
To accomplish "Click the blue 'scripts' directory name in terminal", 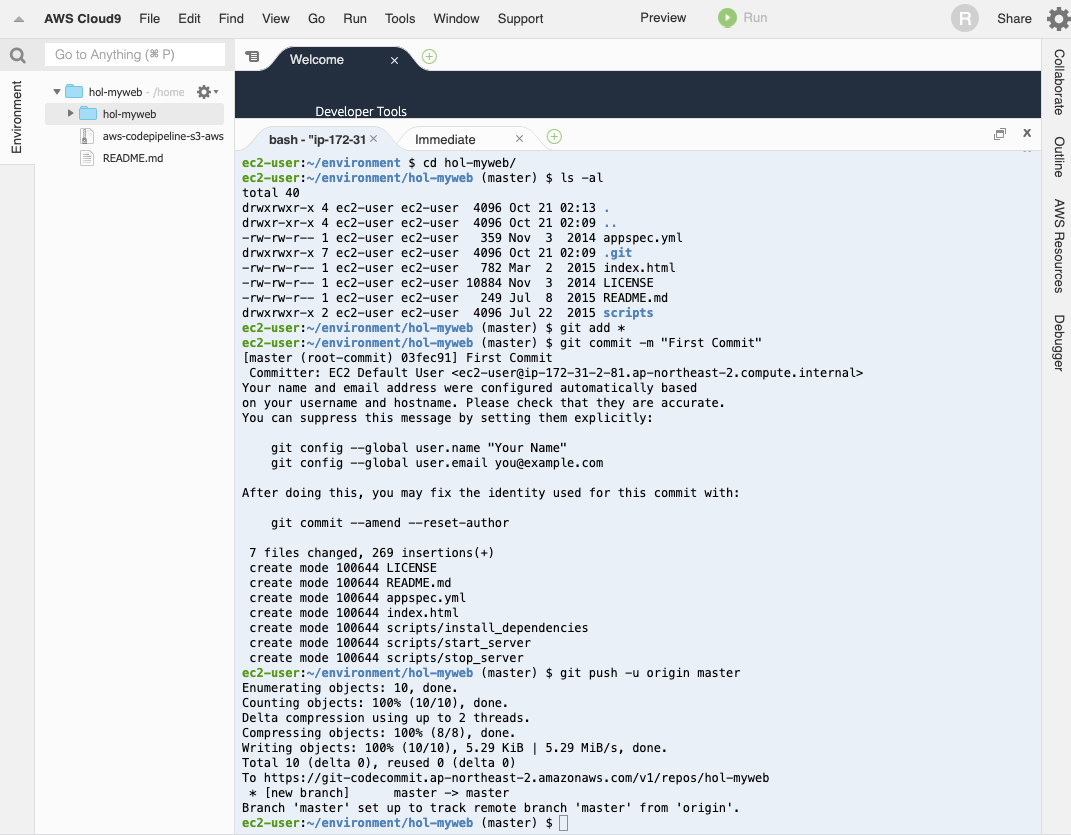I will (628, 313).
